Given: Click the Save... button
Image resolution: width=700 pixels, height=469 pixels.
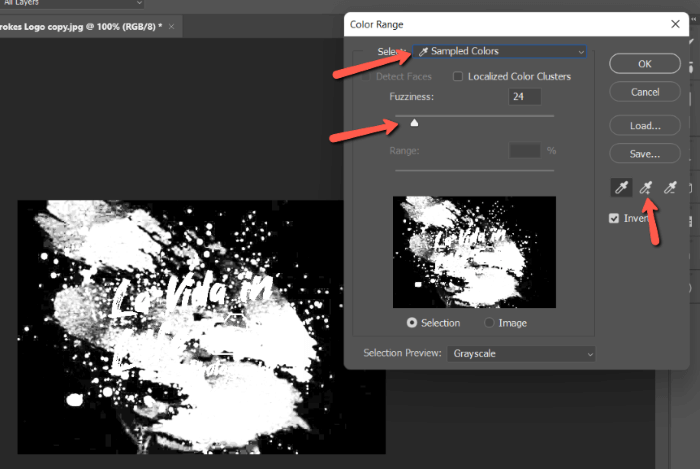Looking at the screenshot, I should click(645, 154).
